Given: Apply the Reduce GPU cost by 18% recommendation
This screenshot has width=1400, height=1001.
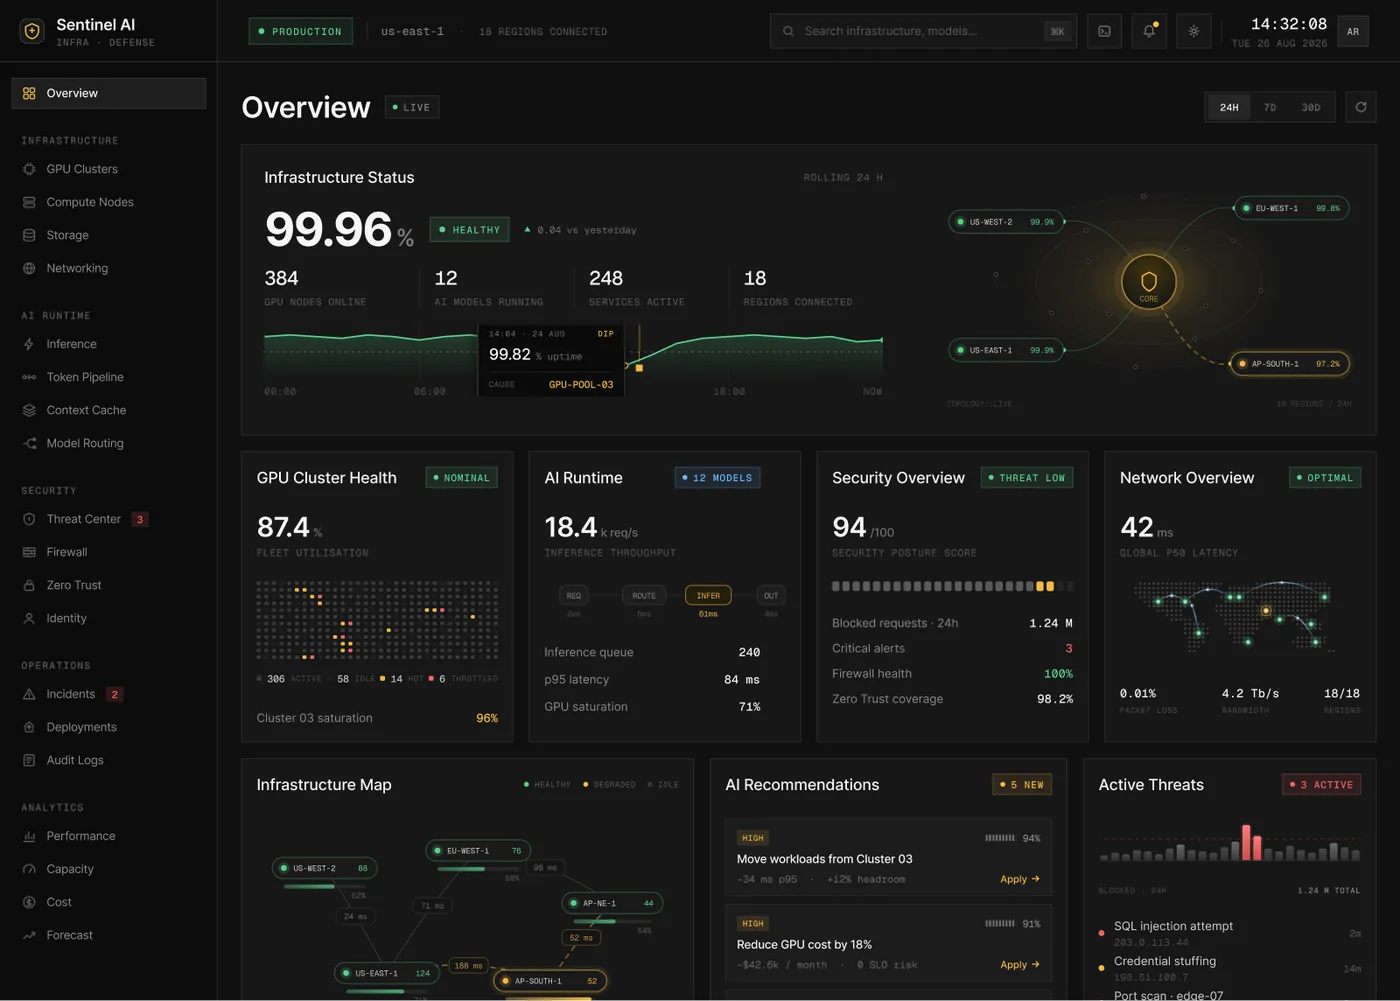Looking at the screenshot, I should 1019,965.
